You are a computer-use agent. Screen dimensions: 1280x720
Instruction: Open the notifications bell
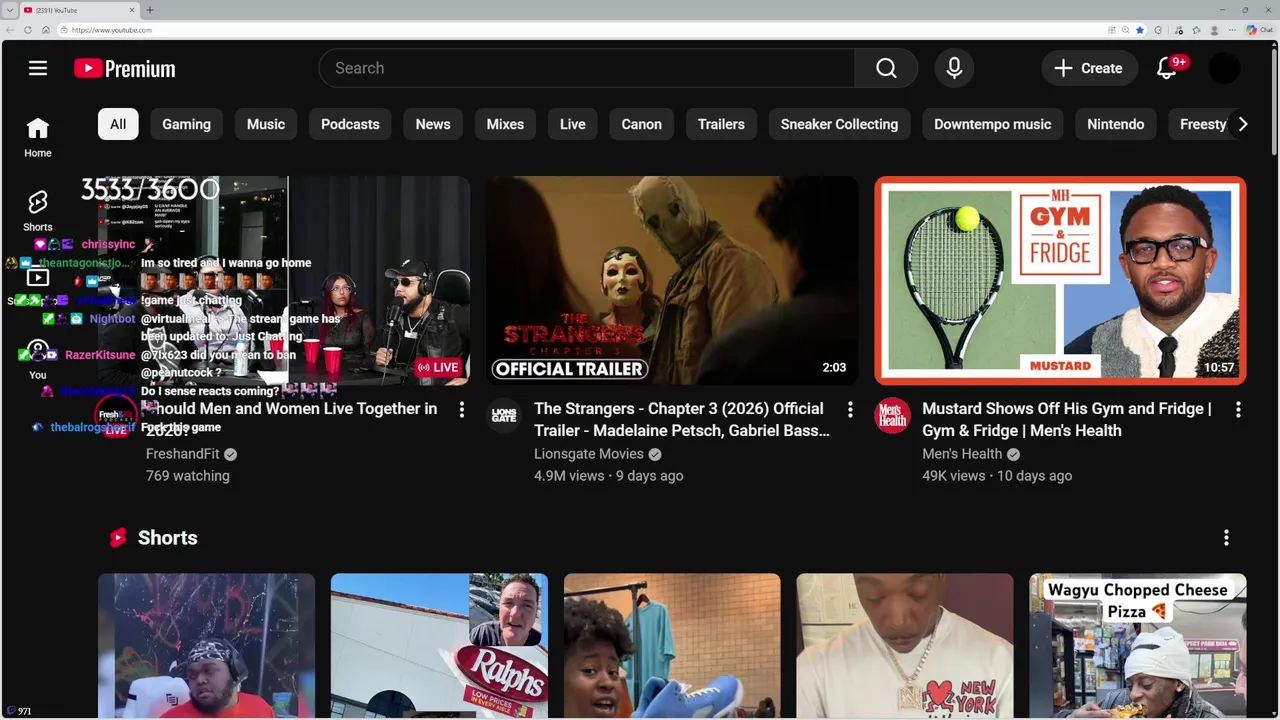tap(1167, 68)
